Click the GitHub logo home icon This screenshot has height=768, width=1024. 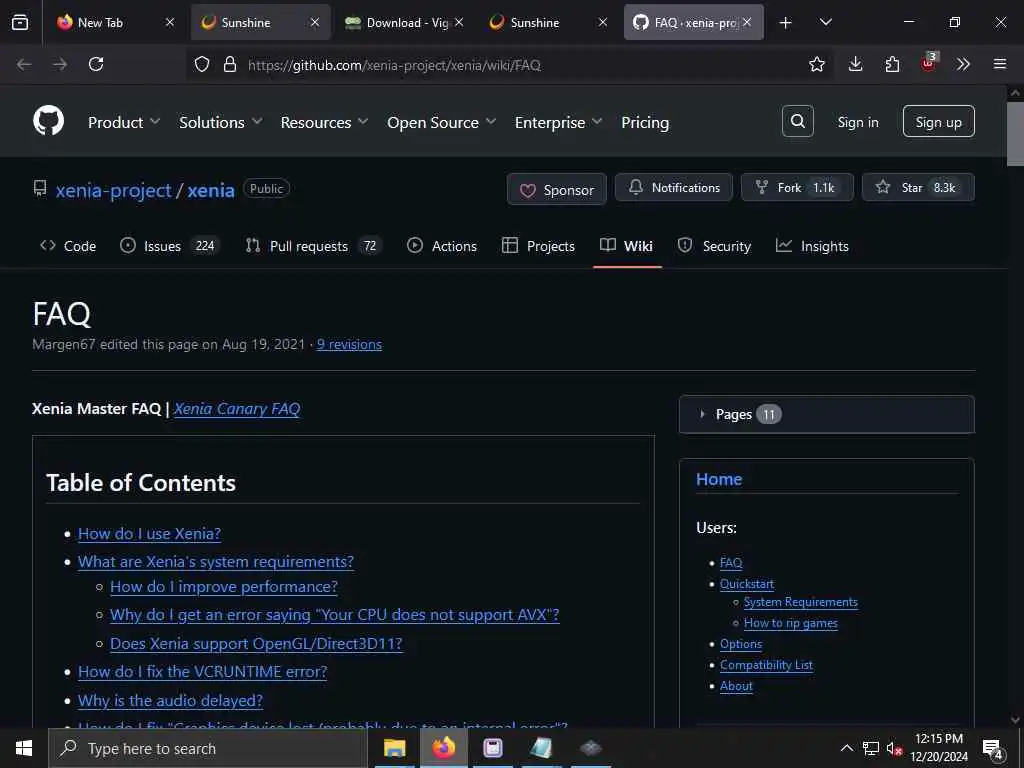48,121
